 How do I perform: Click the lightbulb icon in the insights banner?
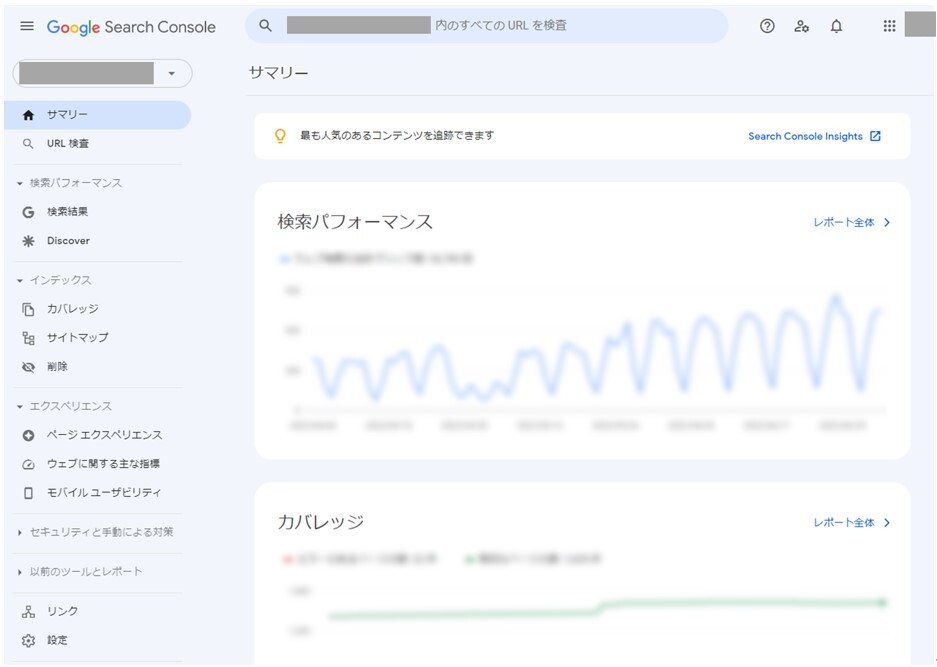click(280, 136)
